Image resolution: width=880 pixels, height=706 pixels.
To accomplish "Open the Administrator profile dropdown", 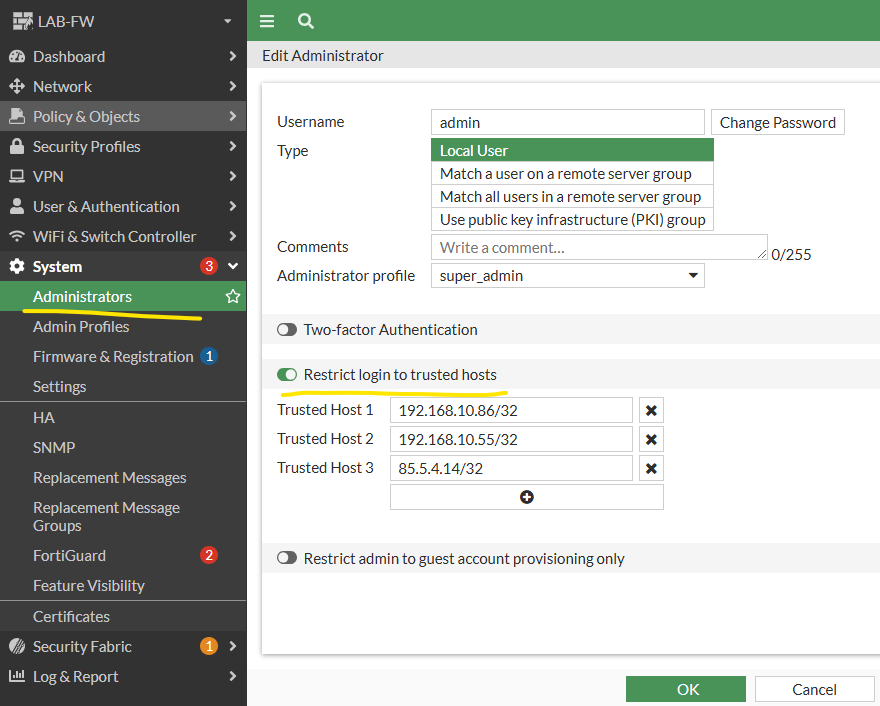I will point(567,276).
